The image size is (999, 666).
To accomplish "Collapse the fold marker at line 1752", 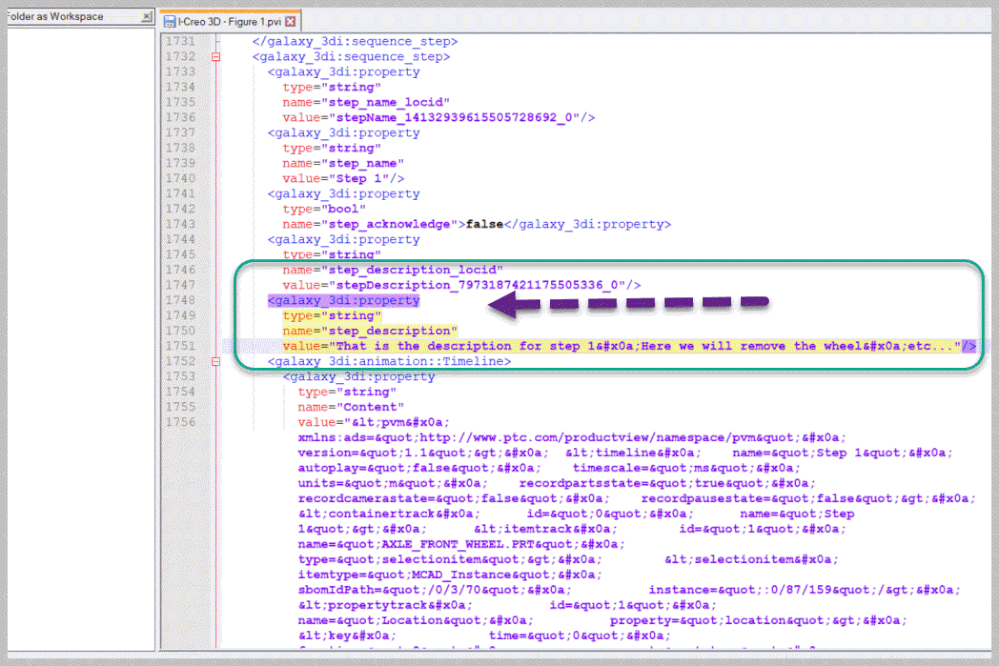I will (x=216, y=361).
